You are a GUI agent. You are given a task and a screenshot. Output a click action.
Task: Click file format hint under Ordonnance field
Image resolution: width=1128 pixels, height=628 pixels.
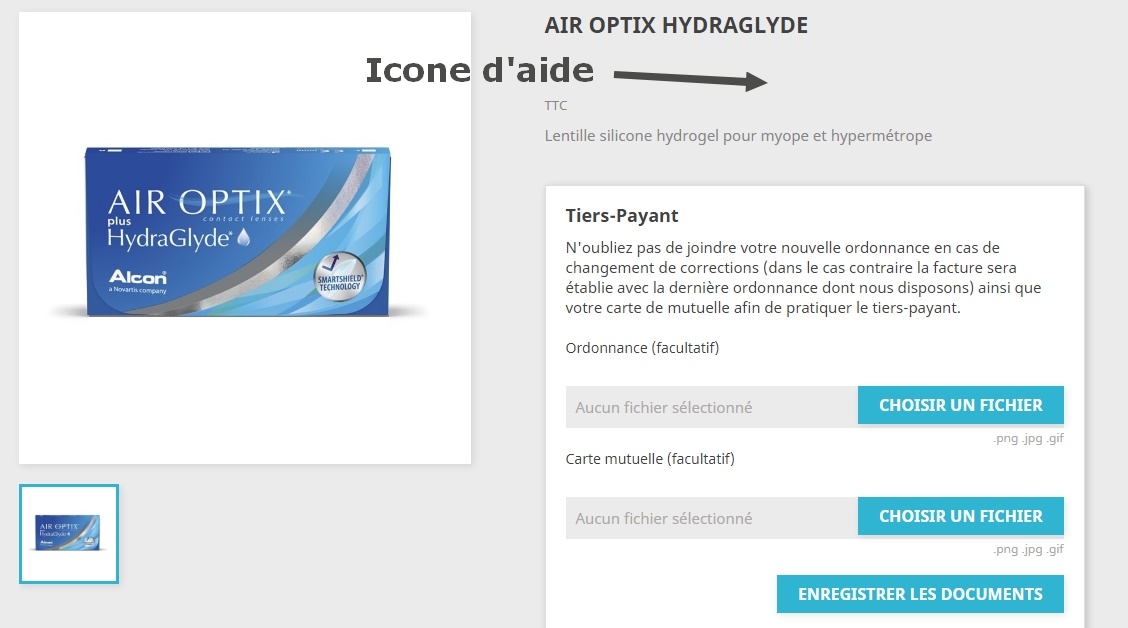[1028, 438]
